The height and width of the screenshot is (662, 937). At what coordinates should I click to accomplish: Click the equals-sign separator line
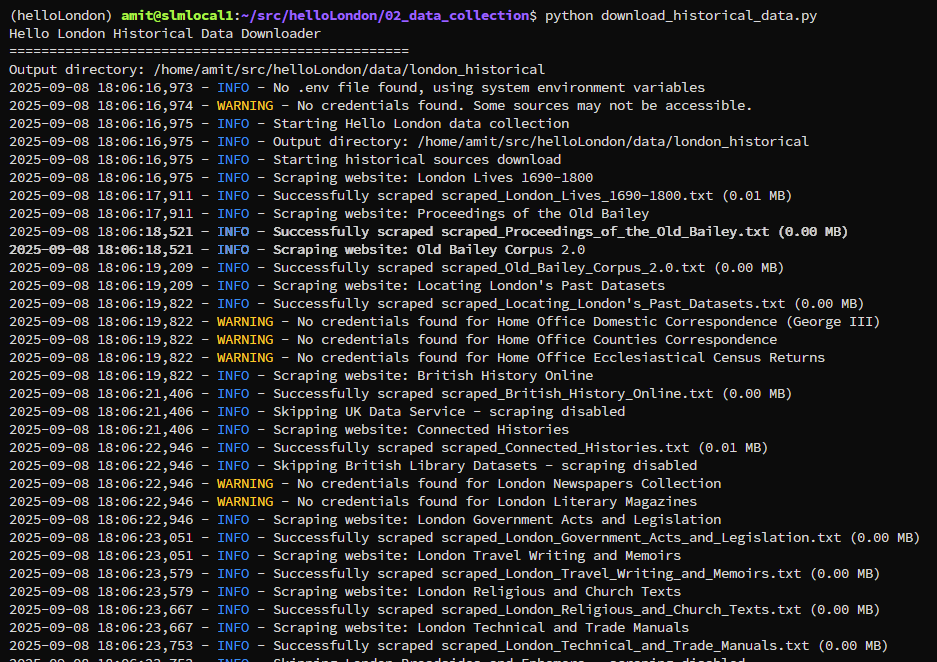tap(208, 52)
